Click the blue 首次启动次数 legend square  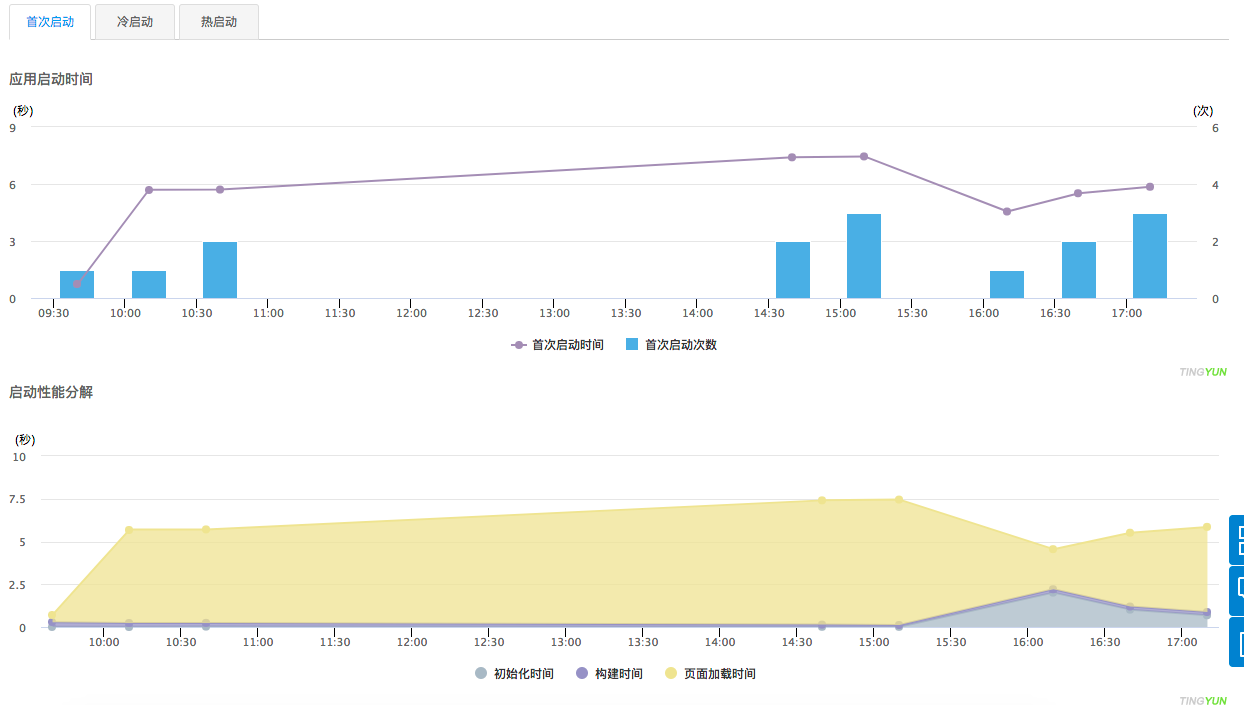[x=632, y=345]
